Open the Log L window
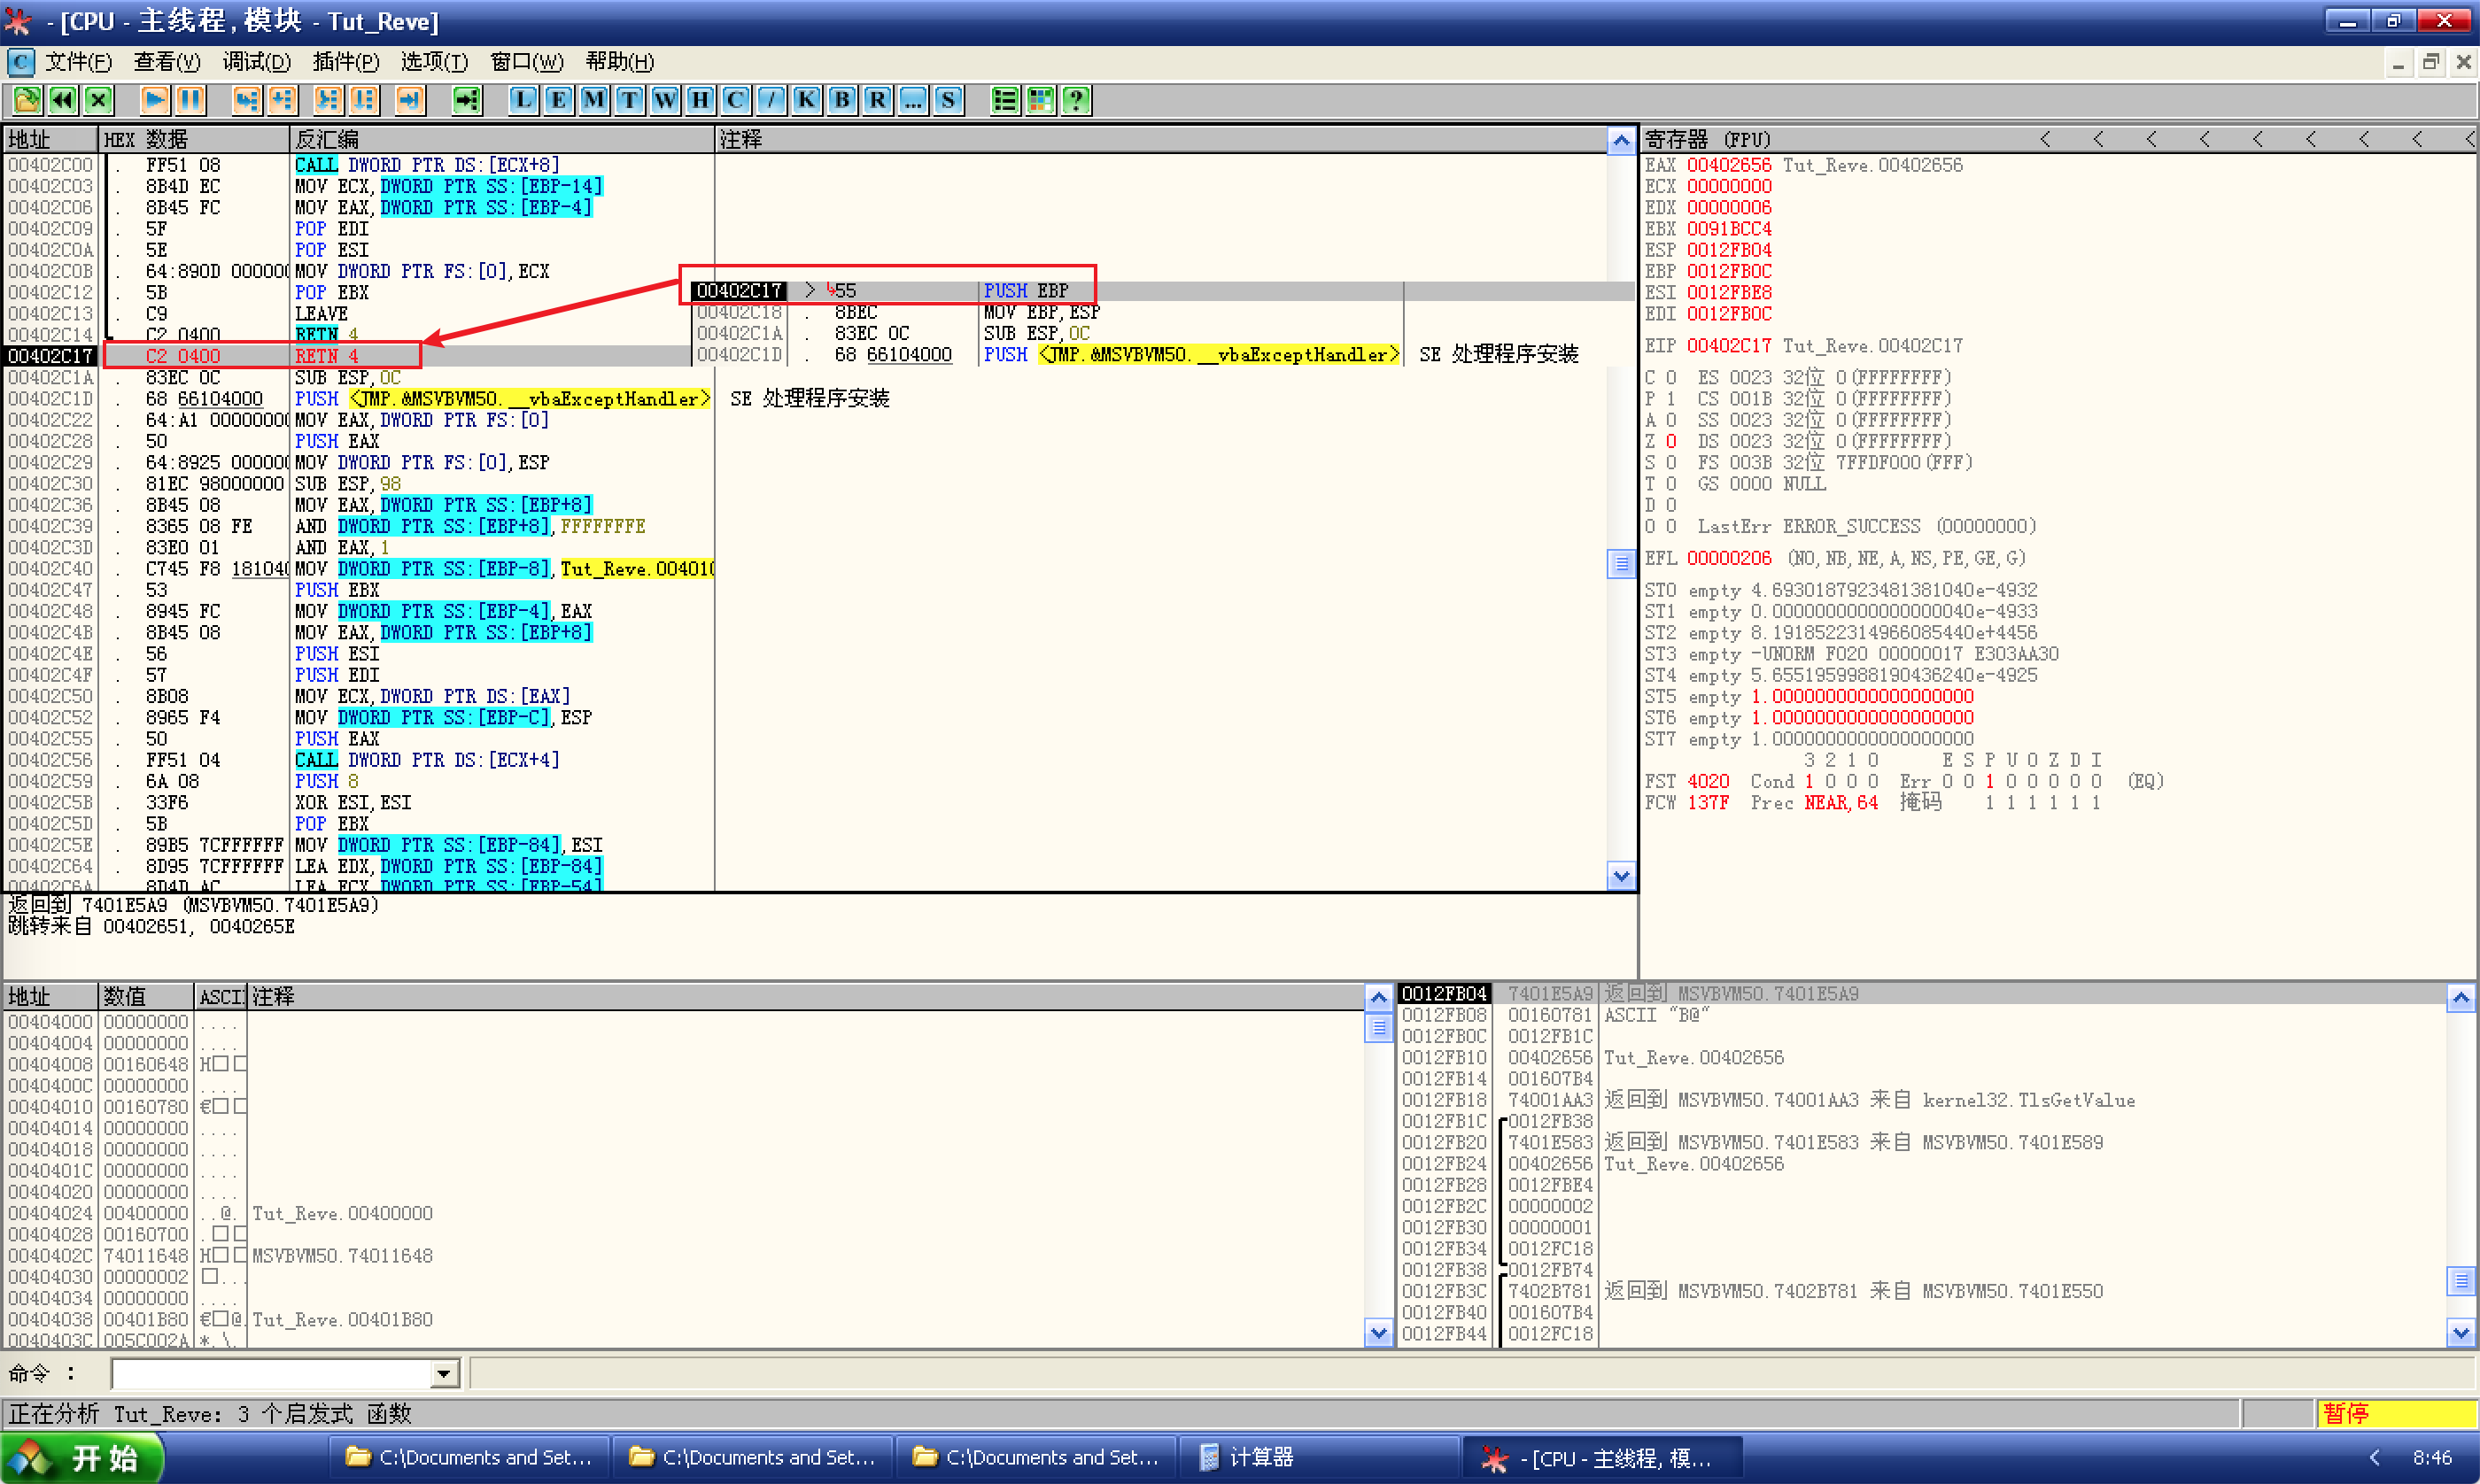The height and width of the screenshot is (1484, 2480). pyautogui.click(x=523, y=100)
